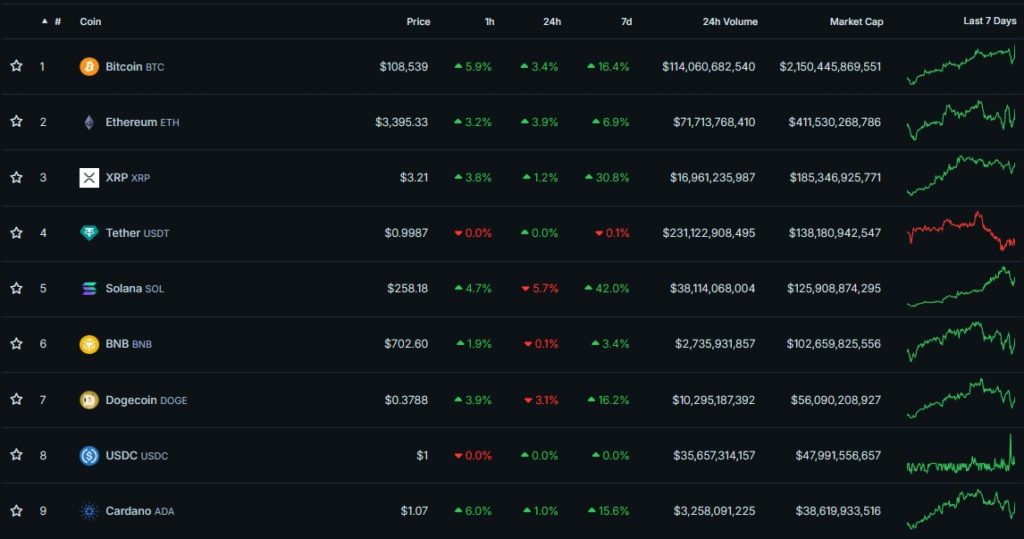Screen dimensions: 1024x539
Task: Open Cardano's 7-day sparkline chart
Action: pyautogui.click(x=961, y=510)
